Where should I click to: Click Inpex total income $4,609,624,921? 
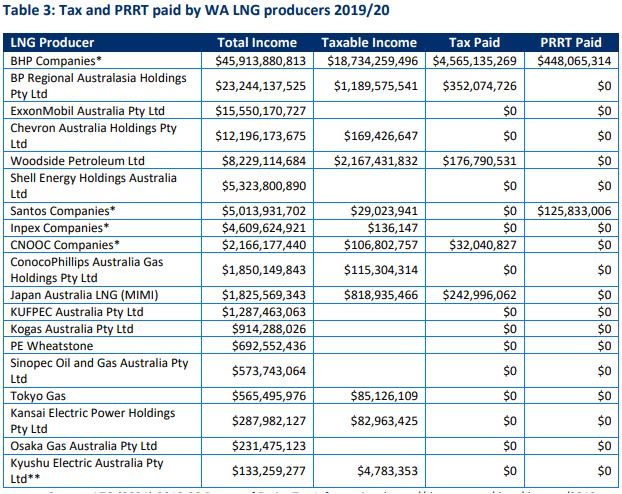pyautogui.click(x=264, y=228)
